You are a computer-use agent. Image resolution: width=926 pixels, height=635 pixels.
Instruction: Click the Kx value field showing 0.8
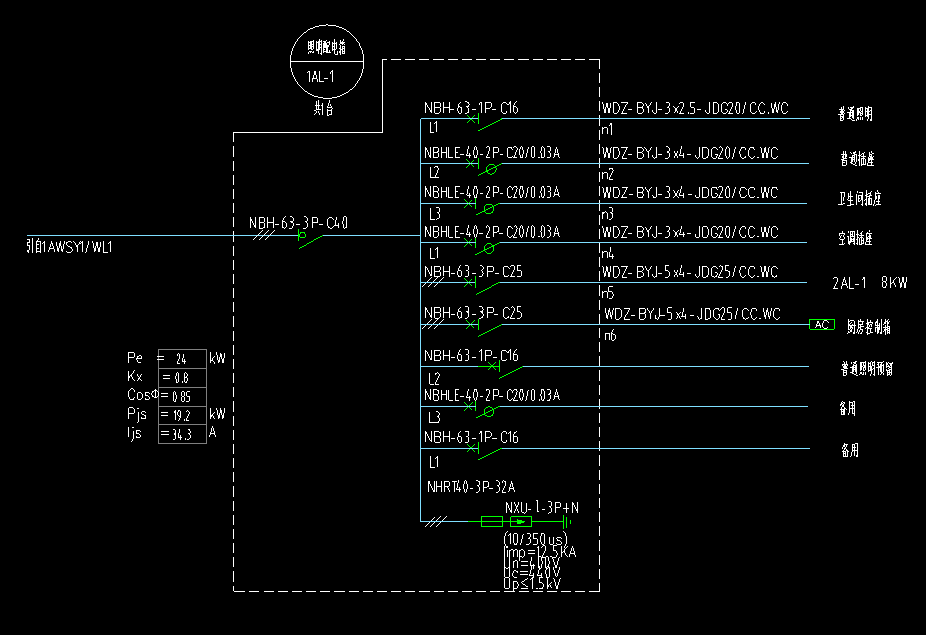(182, 377)
